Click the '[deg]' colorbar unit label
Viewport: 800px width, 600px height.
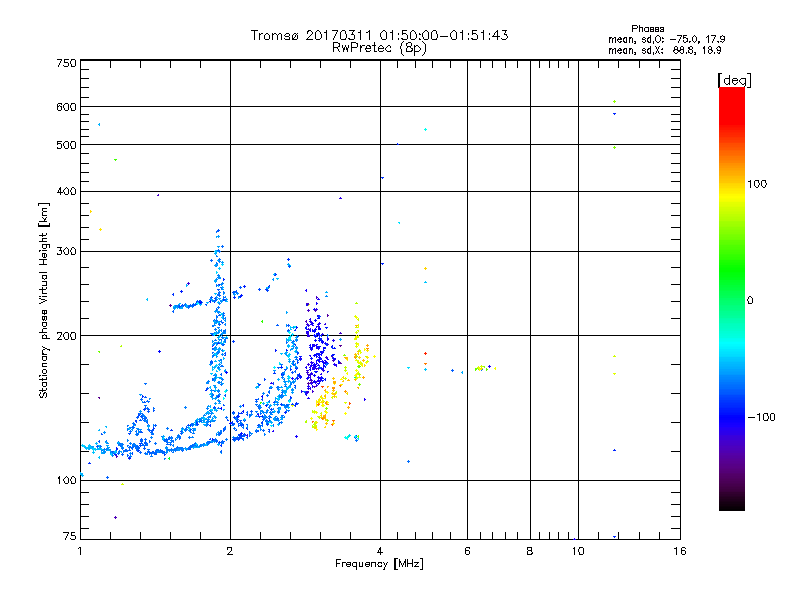tap(734, 80)
